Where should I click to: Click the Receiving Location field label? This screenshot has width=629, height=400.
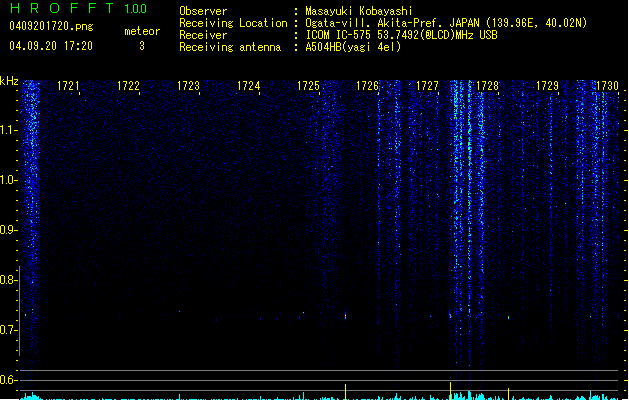coord(233,23)
